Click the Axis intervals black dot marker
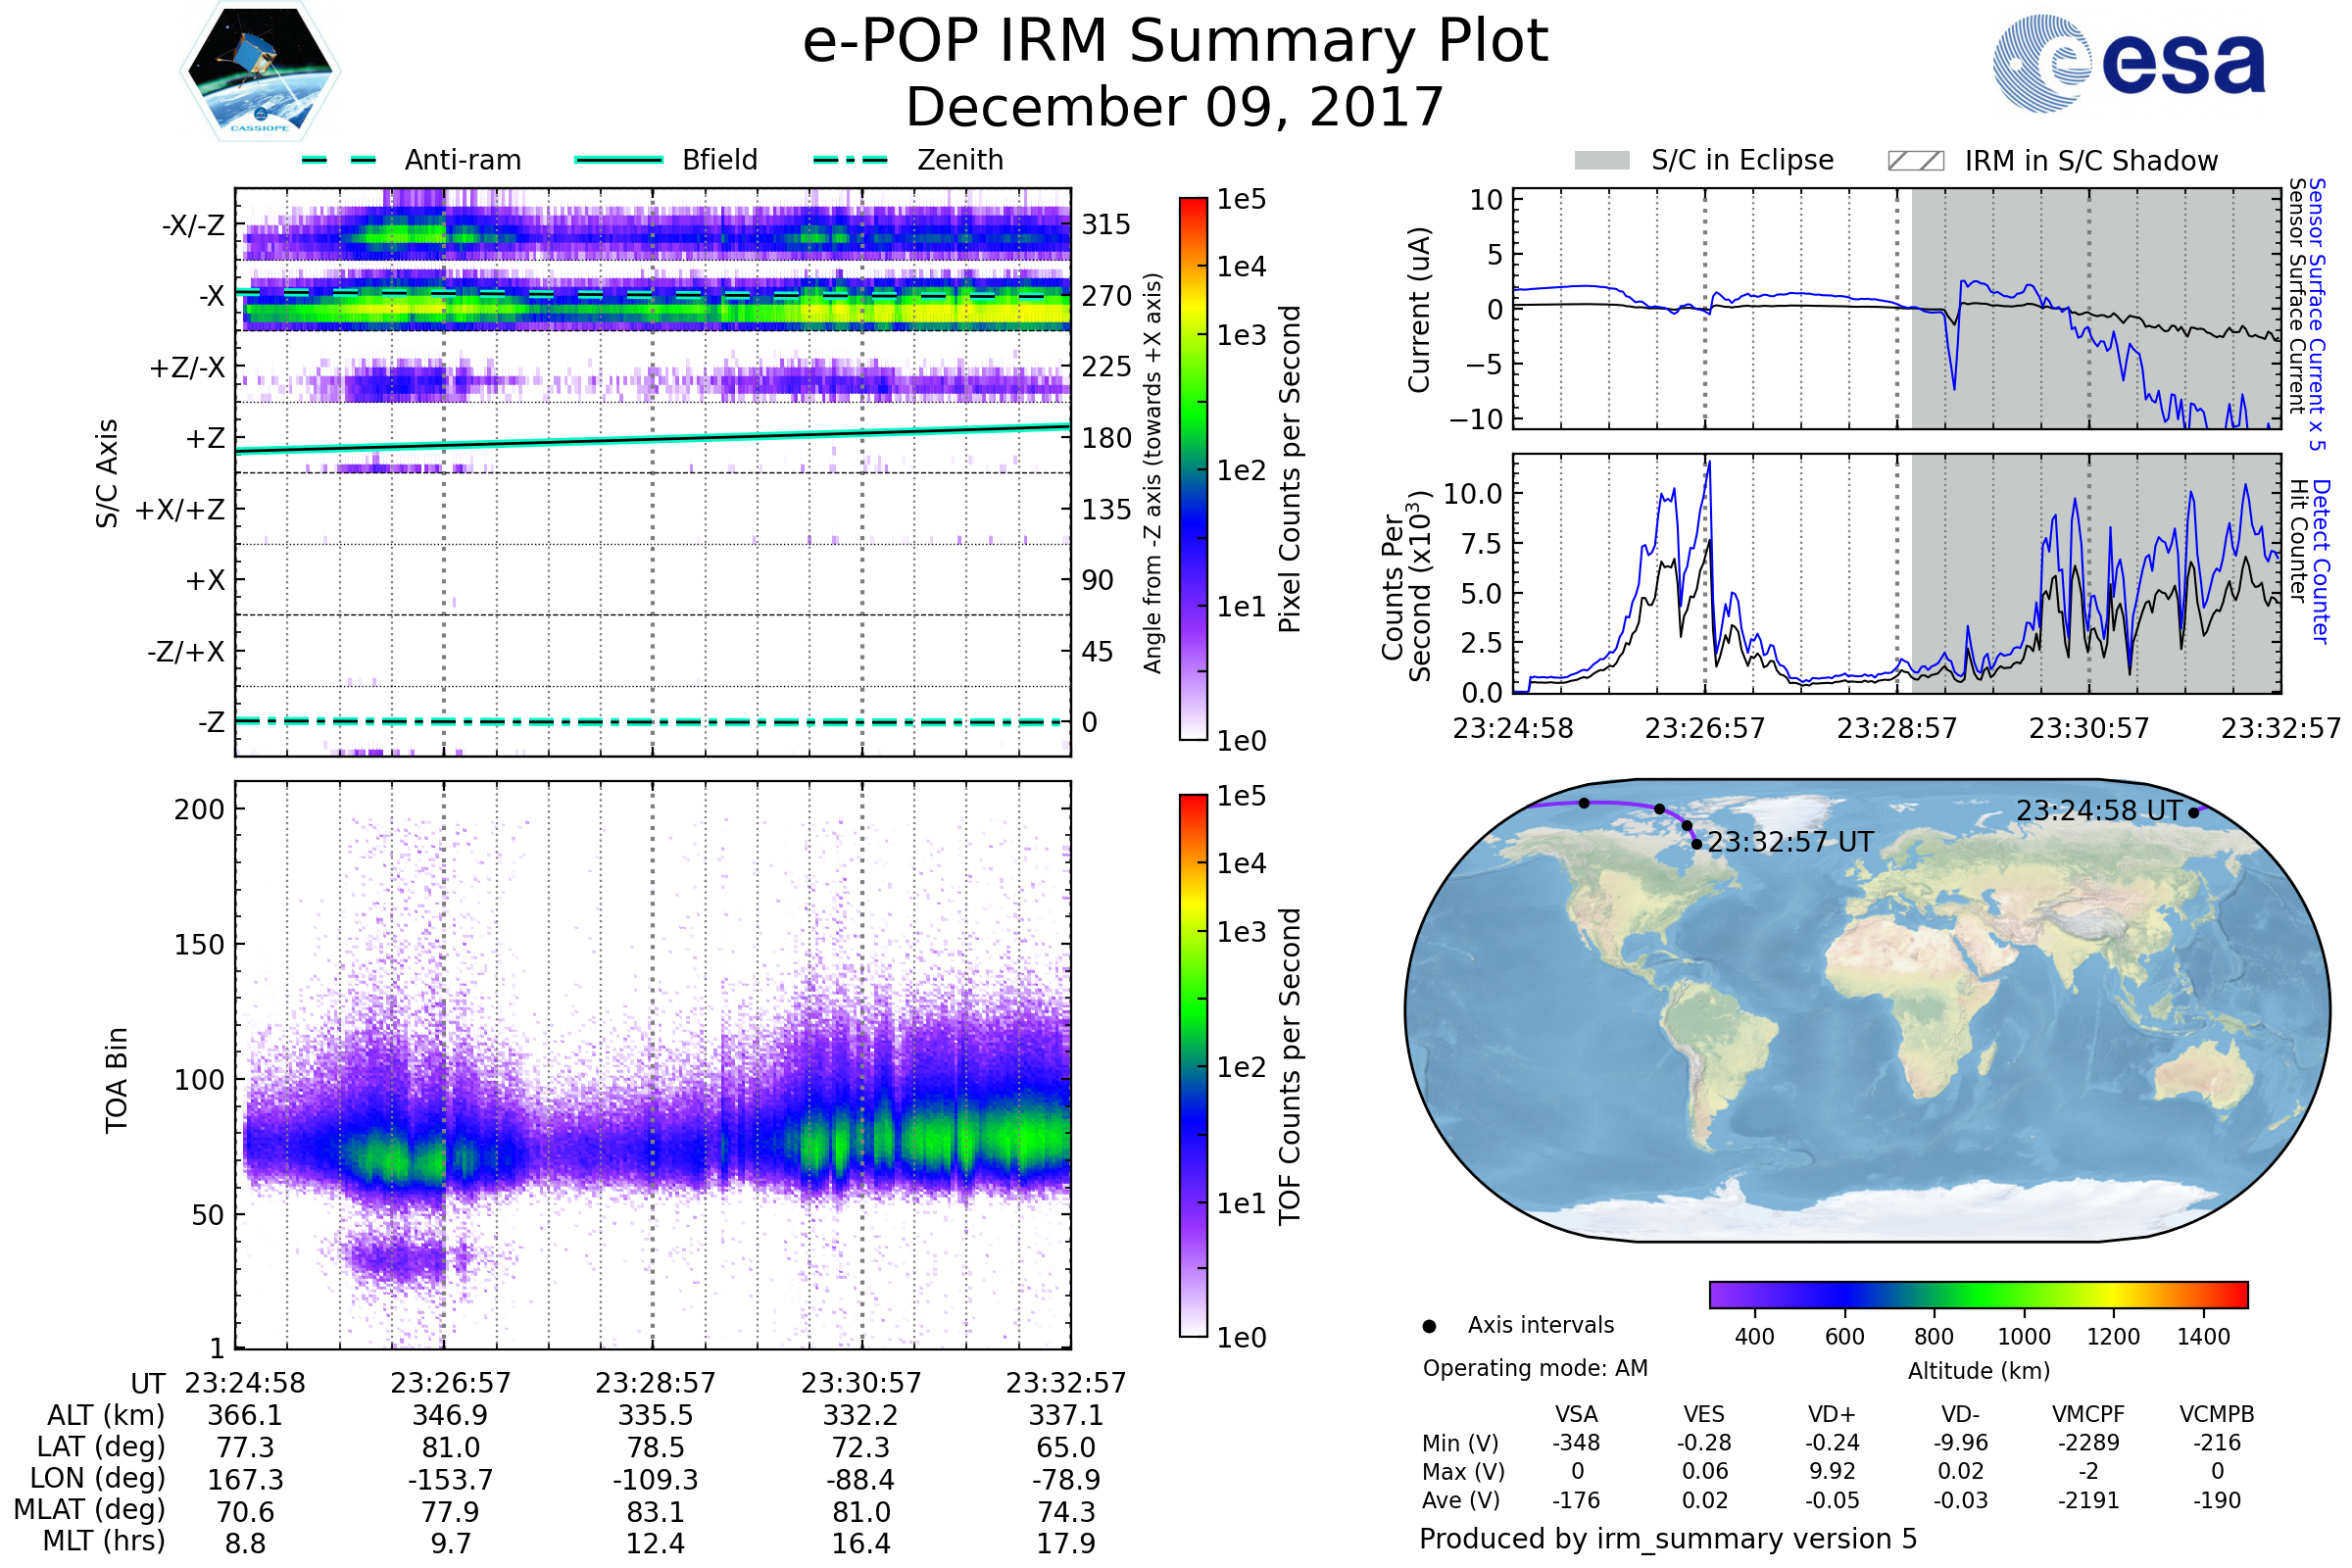Image resolution: width=2352 pixels, height=1568 pixels. tap(1429, 1326)
